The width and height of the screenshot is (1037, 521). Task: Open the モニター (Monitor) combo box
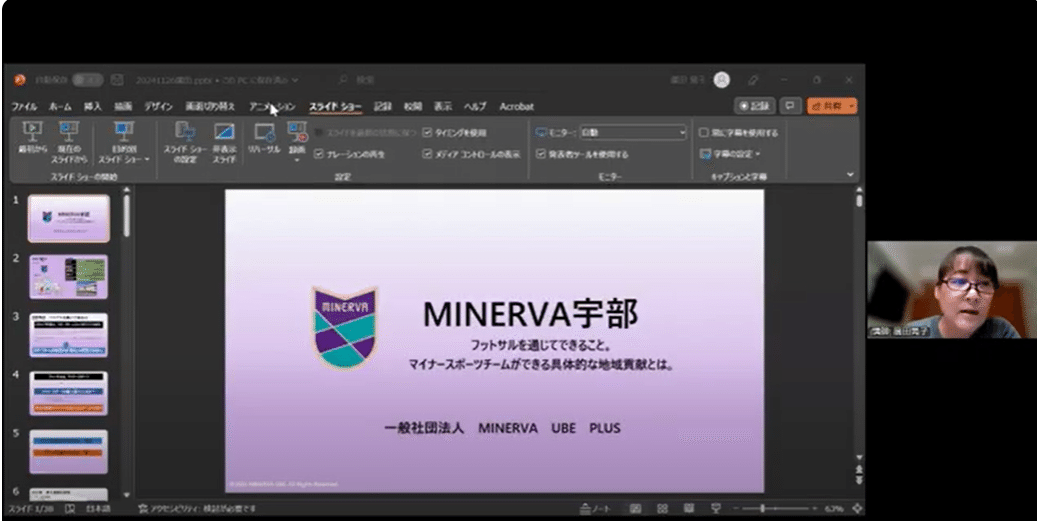tap(634, 133)
